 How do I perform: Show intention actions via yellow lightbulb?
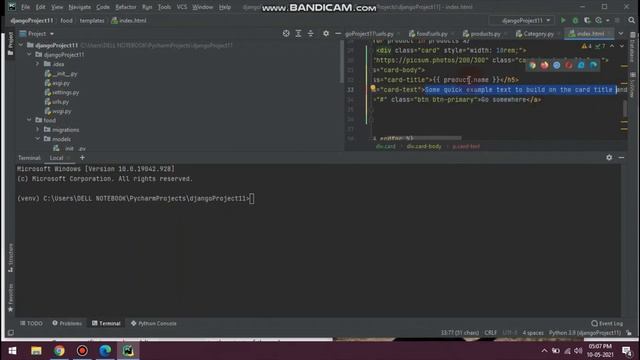click(373, 88)
